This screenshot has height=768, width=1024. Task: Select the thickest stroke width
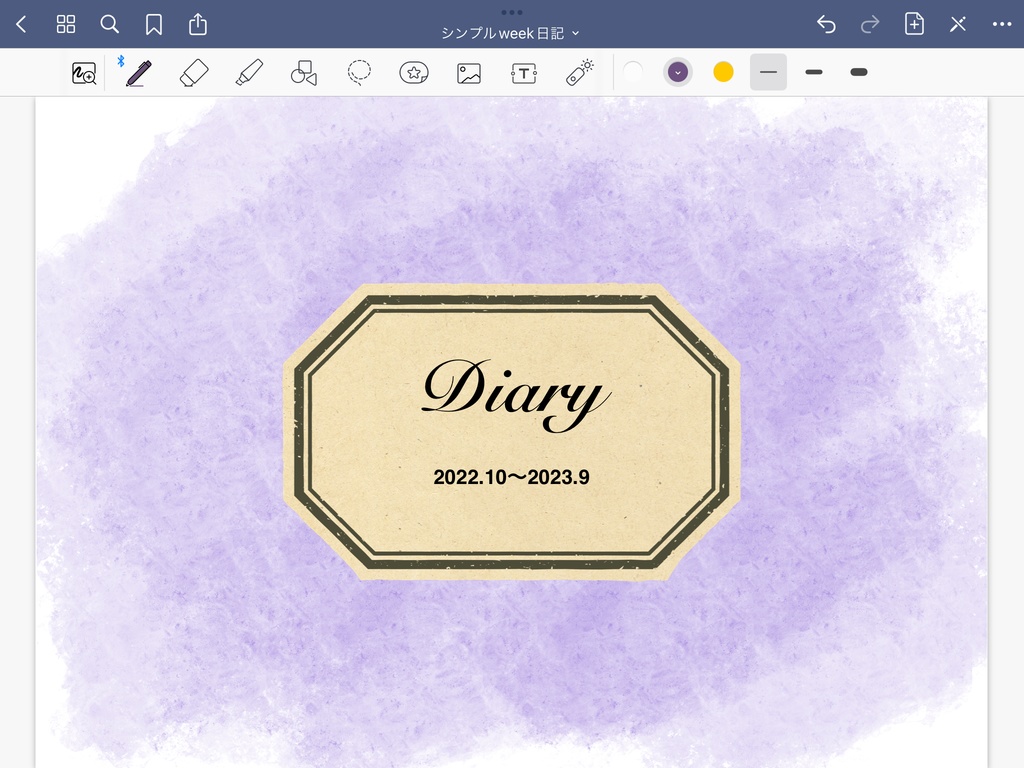click(859, 72)
